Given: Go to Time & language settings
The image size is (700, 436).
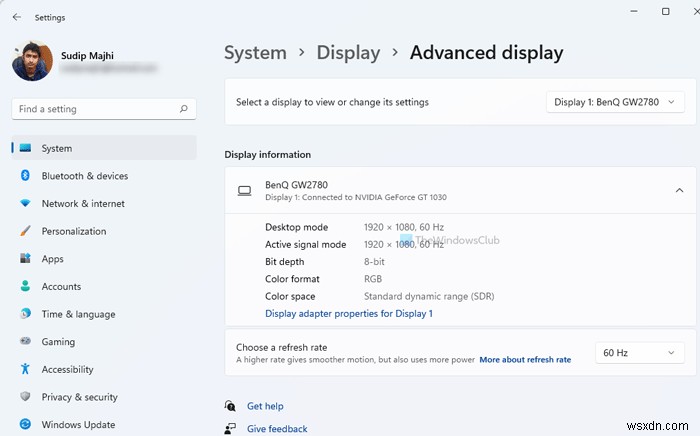Looking at the screenshot, I should pyautogui.click(x=78, y=314).
